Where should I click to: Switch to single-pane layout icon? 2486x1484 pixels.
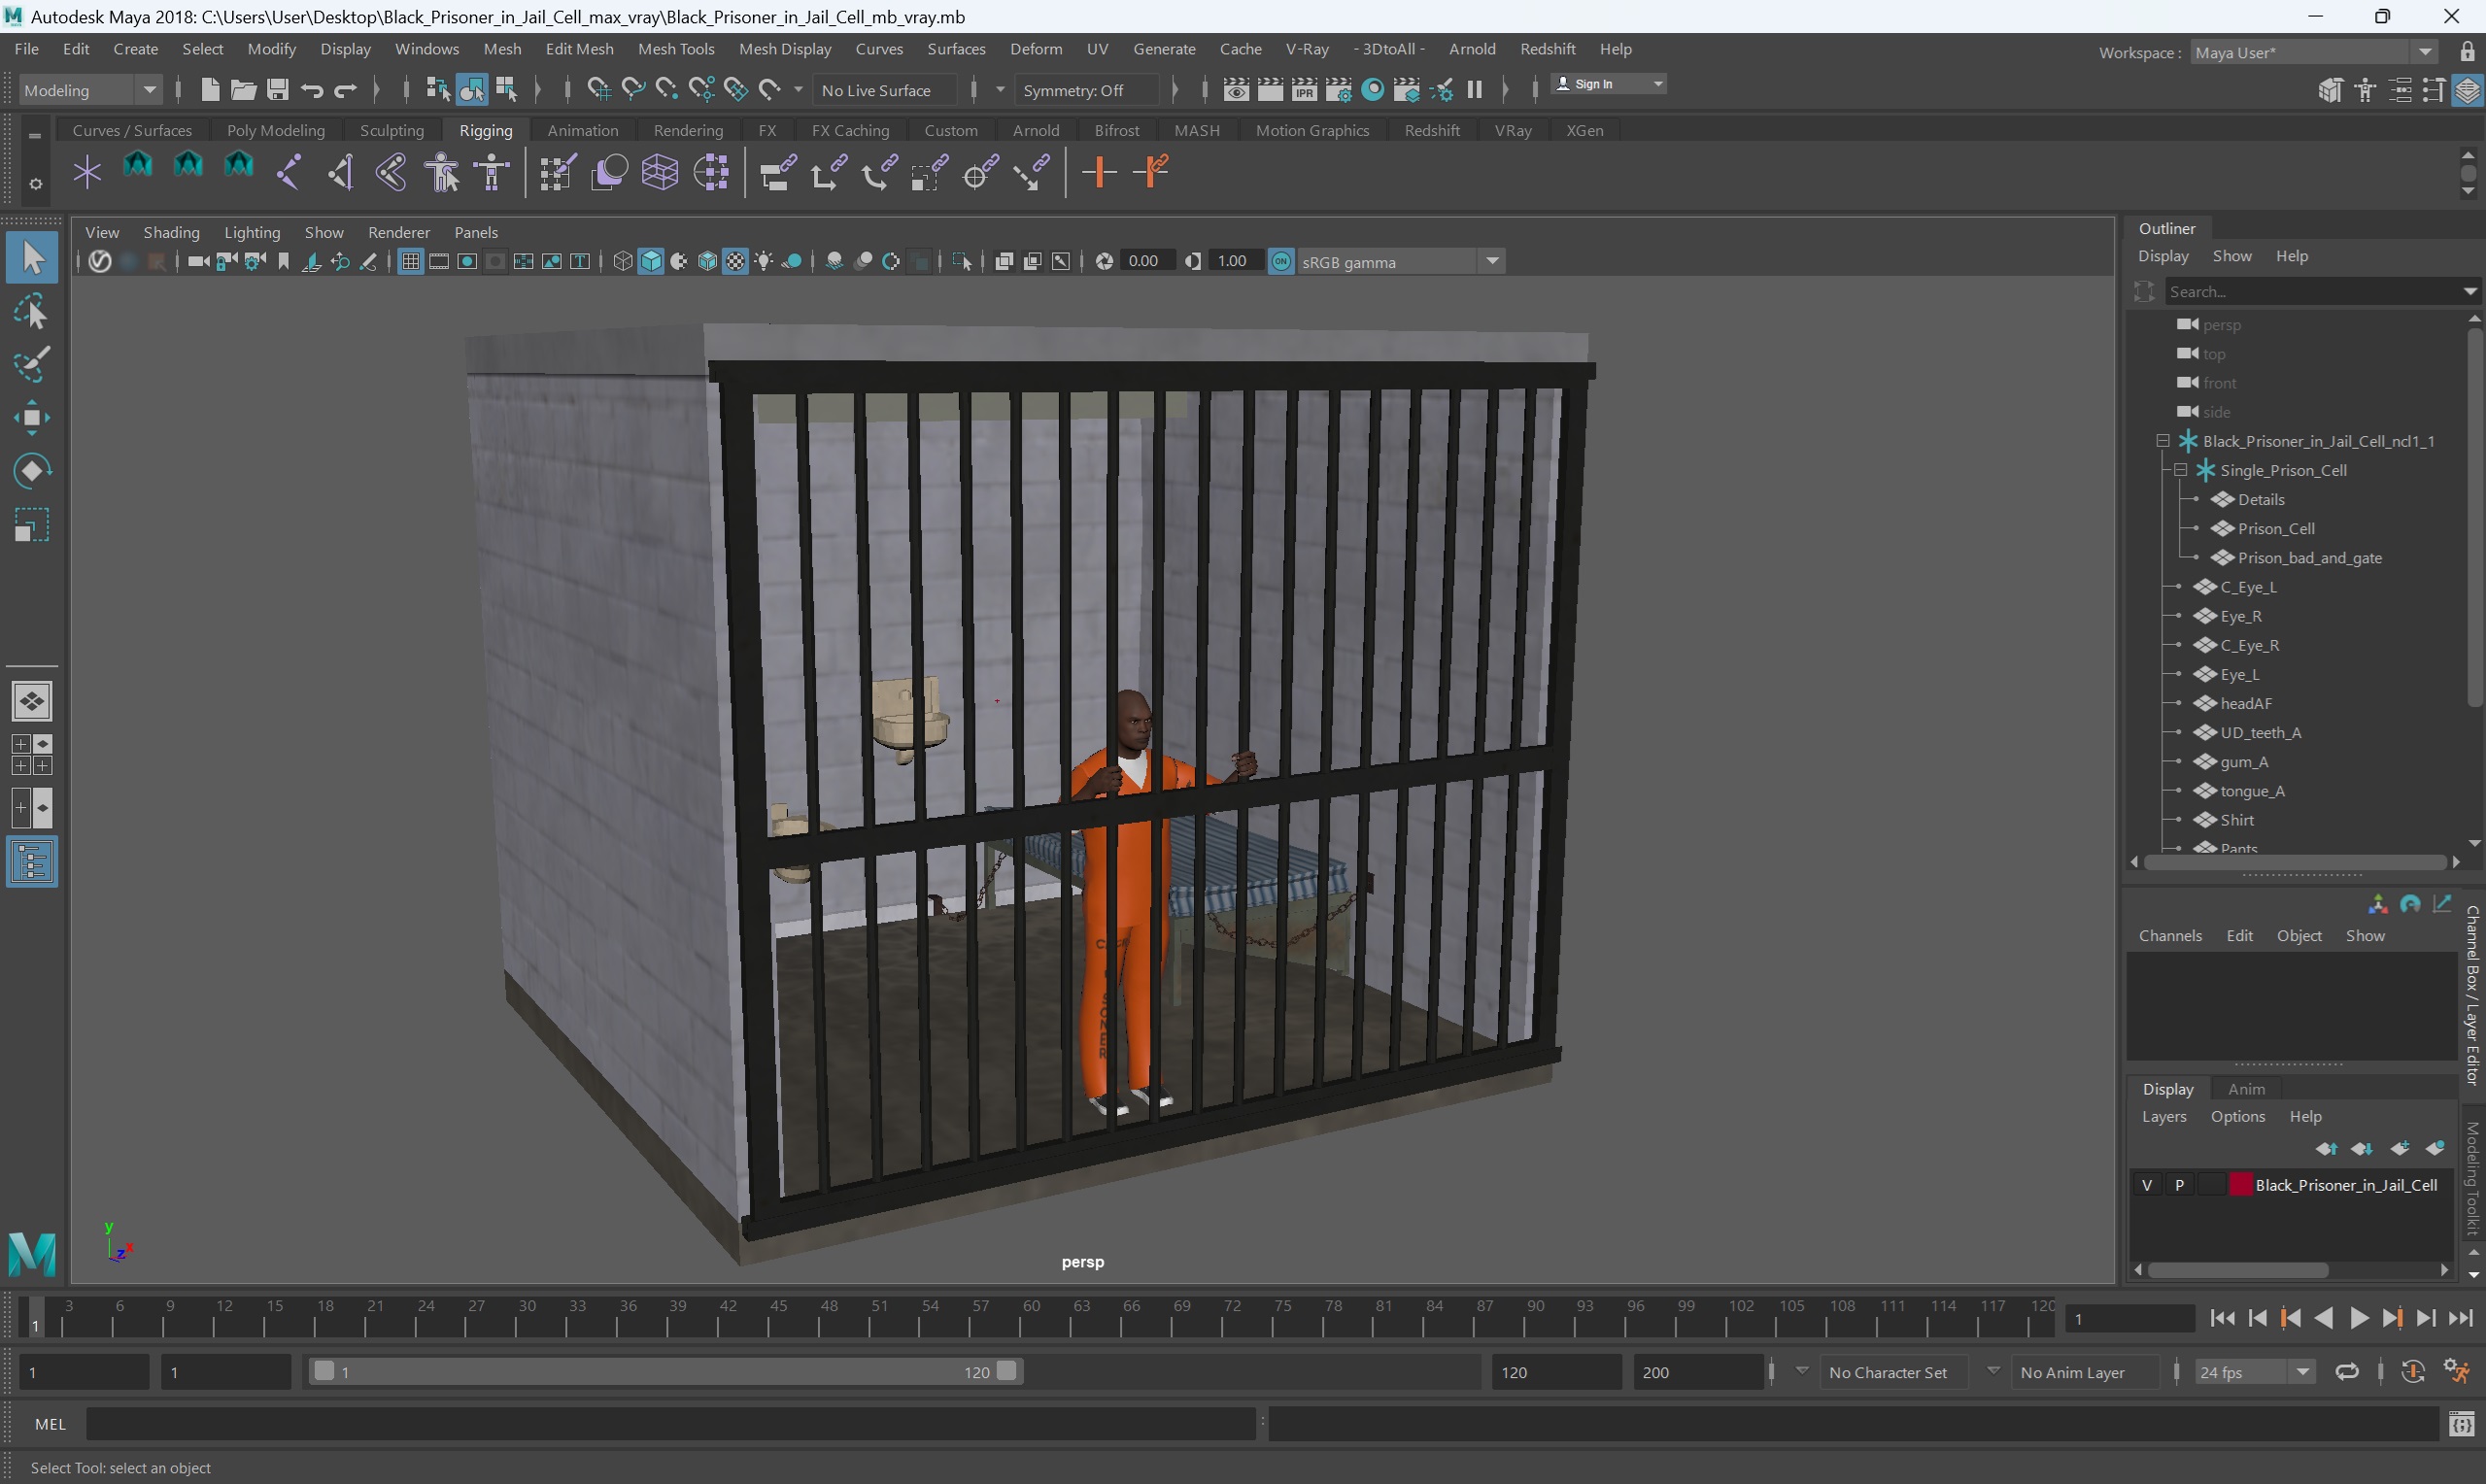coord(32,701)
